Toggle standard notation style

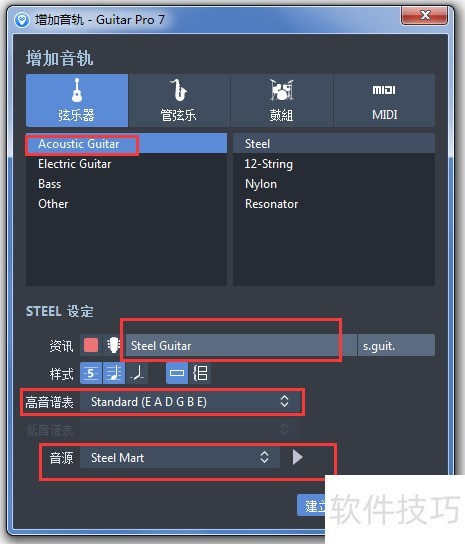[114, 373]
